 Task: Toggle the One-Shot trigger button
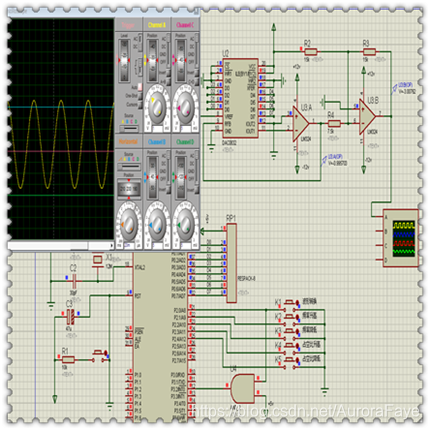click(x=140, y=96)
